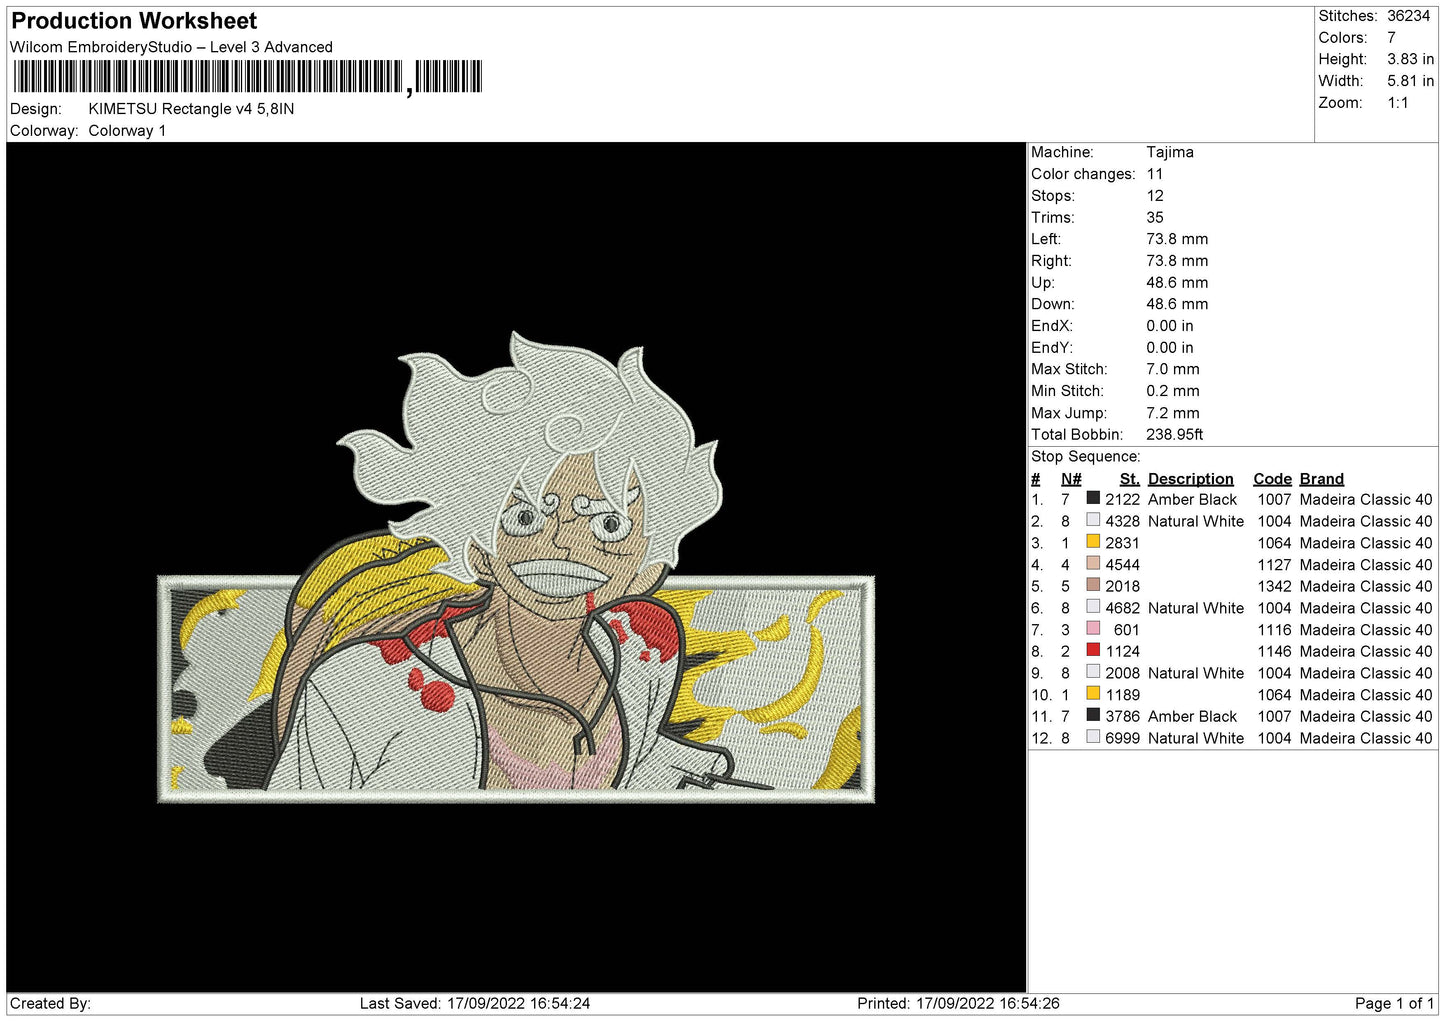Click the Machine value Tajima
The height and width of the screenshot is (1021, 1445).
[x=1169, y=152]
